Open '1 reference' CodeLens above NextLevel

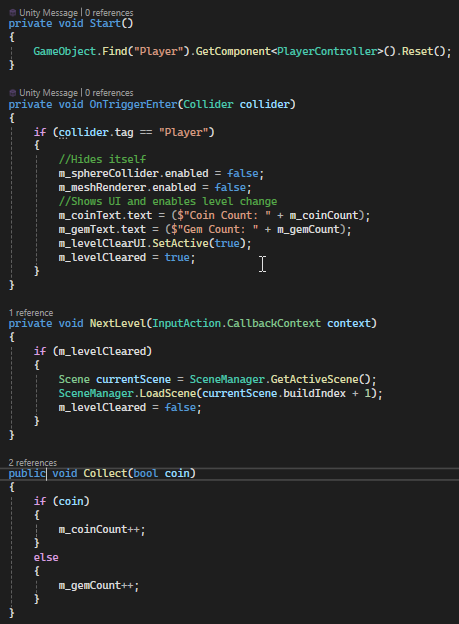31,313
